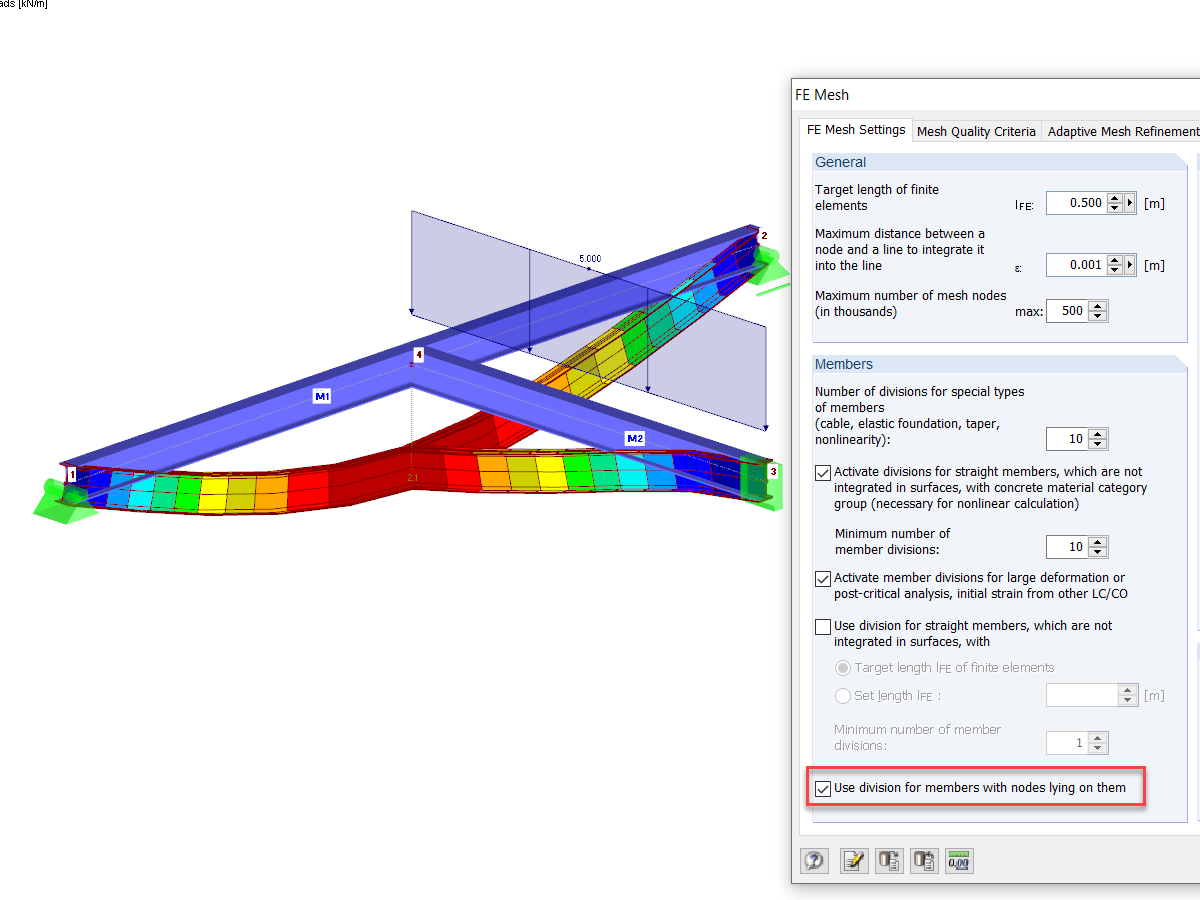
Task: Disable divisions for straight concrete members checkbox
Action: coord(823,472)
